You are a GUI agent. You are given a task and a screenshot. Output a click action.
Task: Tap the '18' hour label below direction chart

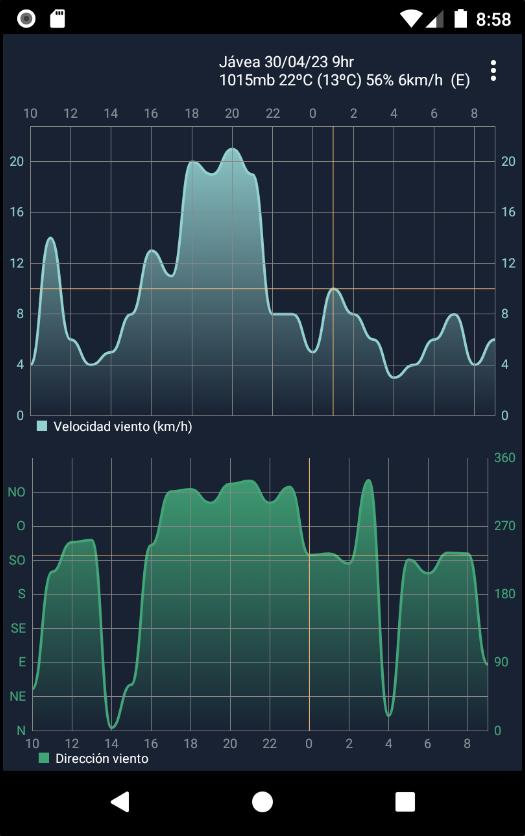(190, 743)
